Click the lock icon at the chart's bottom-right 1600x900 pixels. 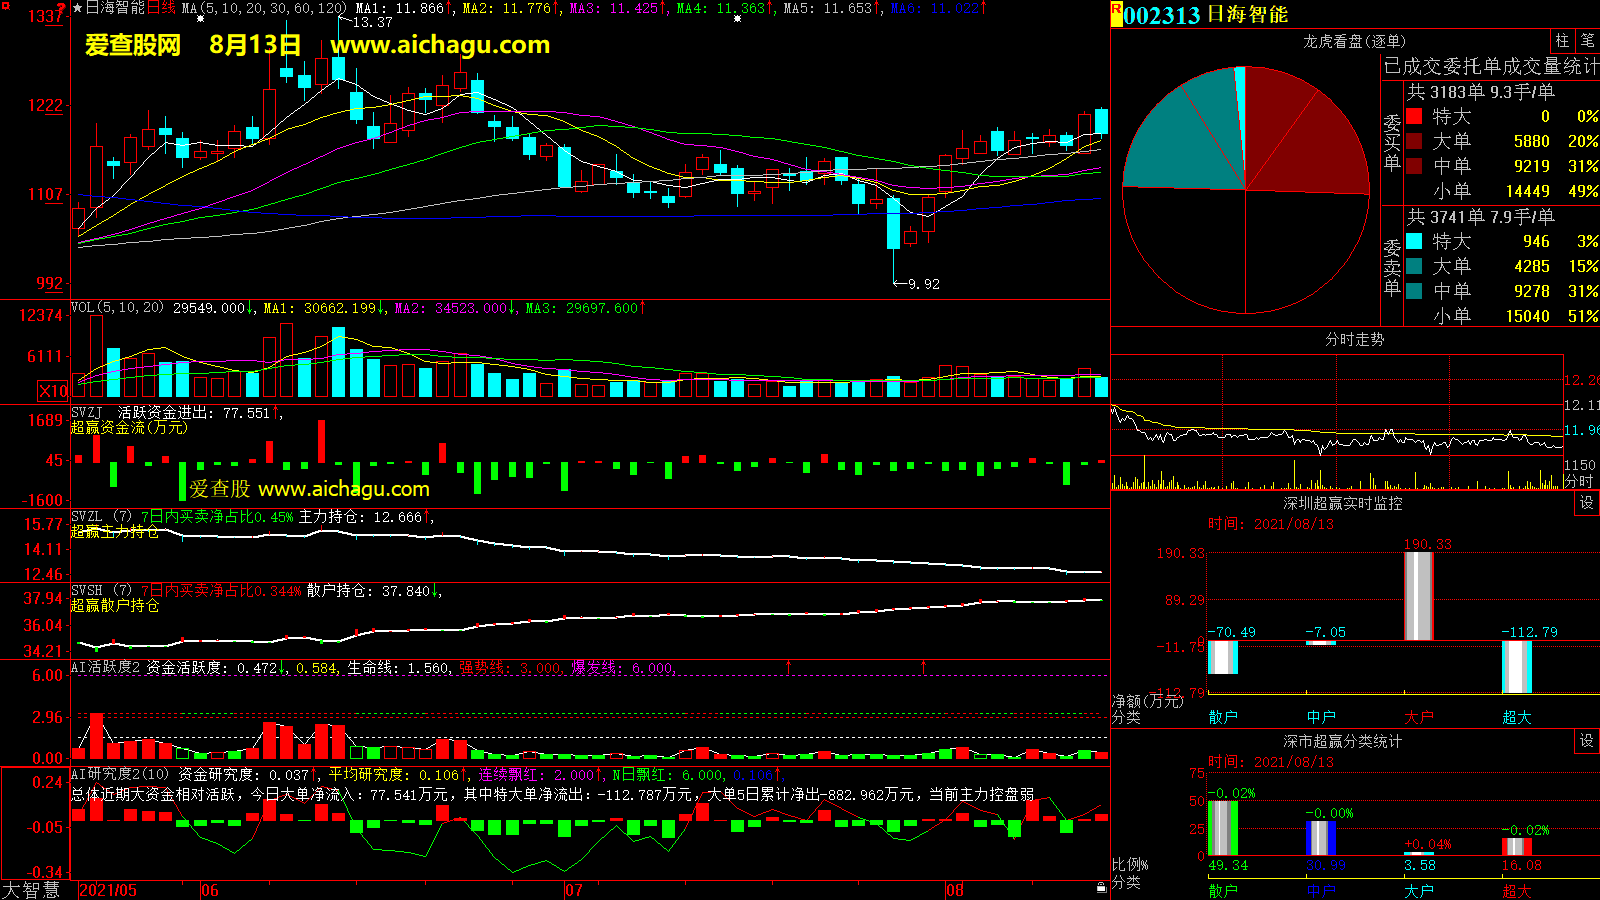click(x=1101, y=887)
